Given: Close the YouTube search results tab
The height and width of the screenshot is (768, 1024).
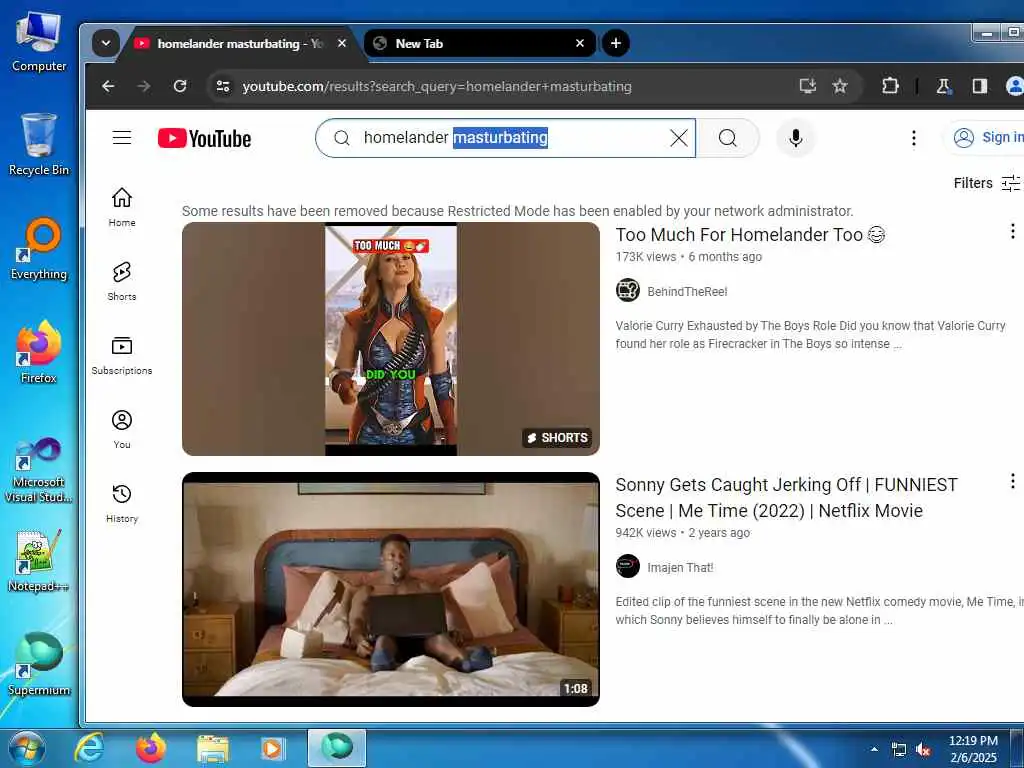Looking at the screenshot, I should pos(342,44).
